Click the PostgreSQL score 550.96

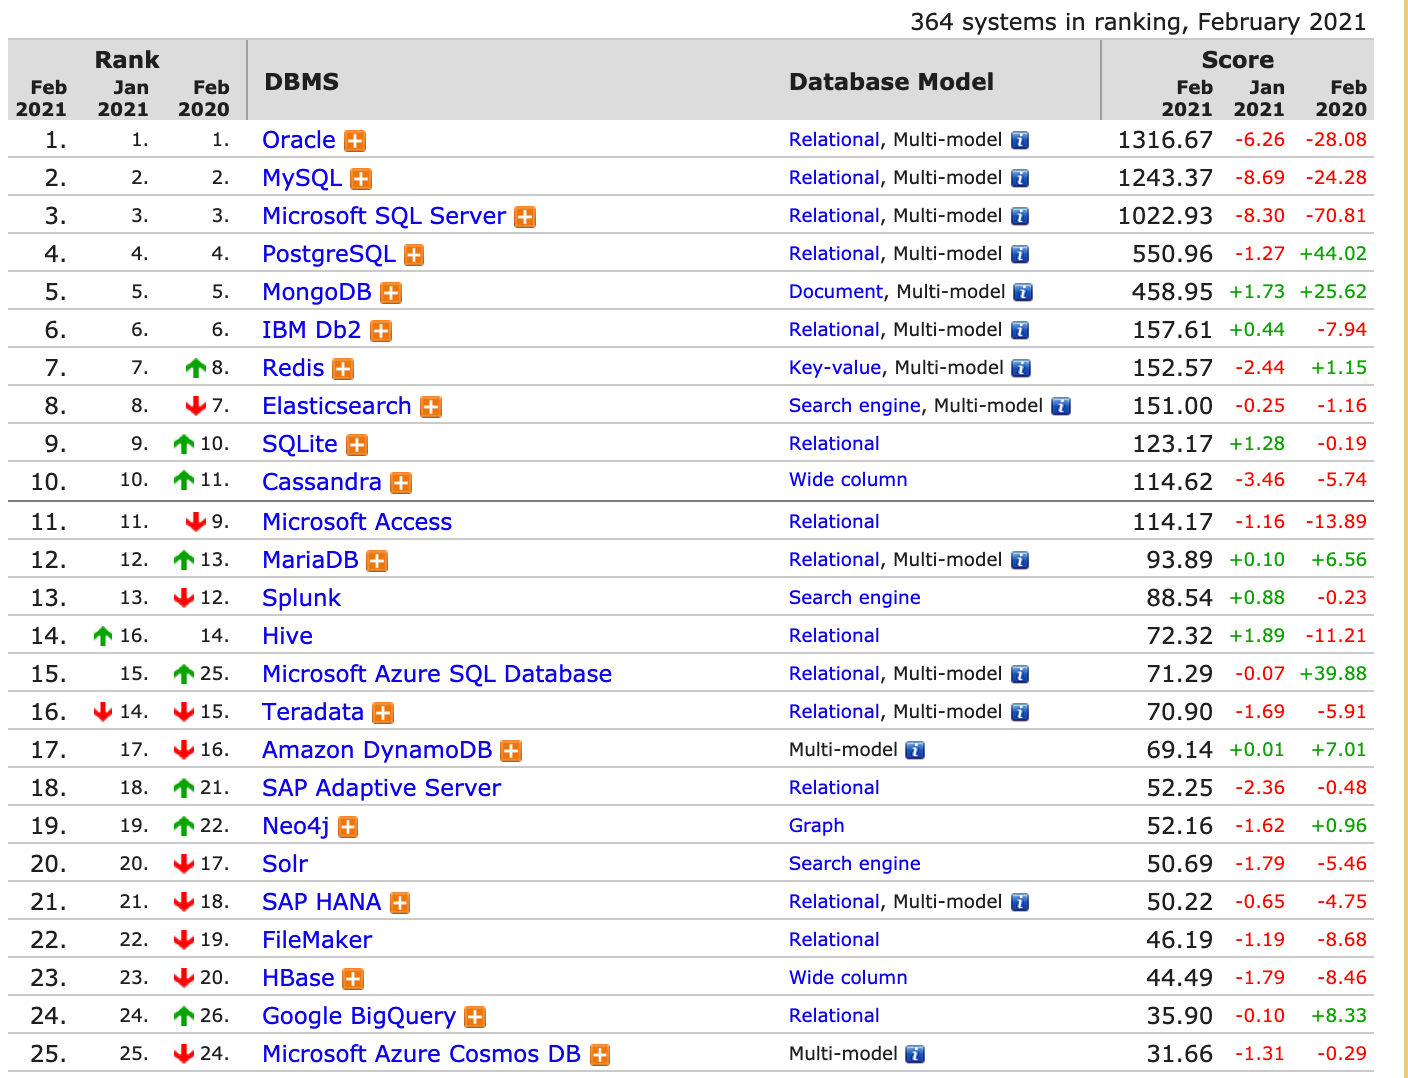[x=1172, y=254]
